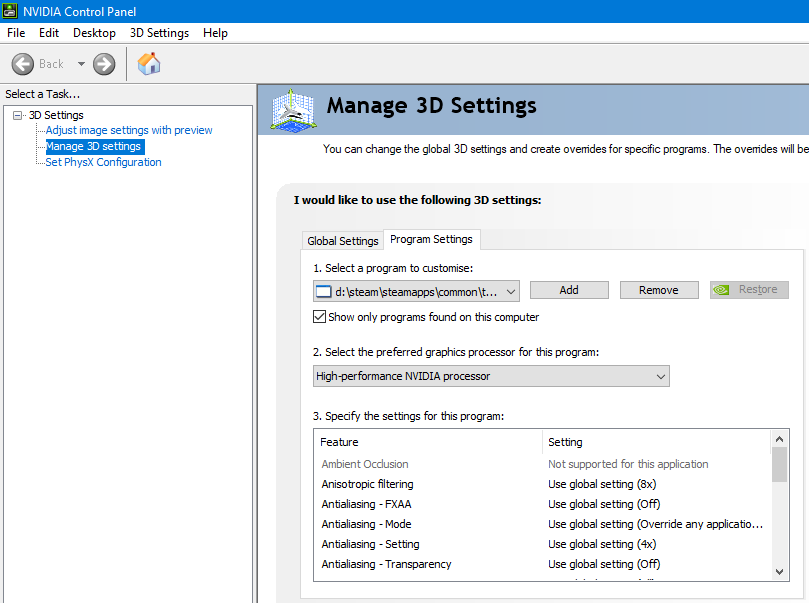Image resolution: width=809 pixels, height=603 pixels.
Task: Click the Back arrow icon
Action: click(23, 64)
